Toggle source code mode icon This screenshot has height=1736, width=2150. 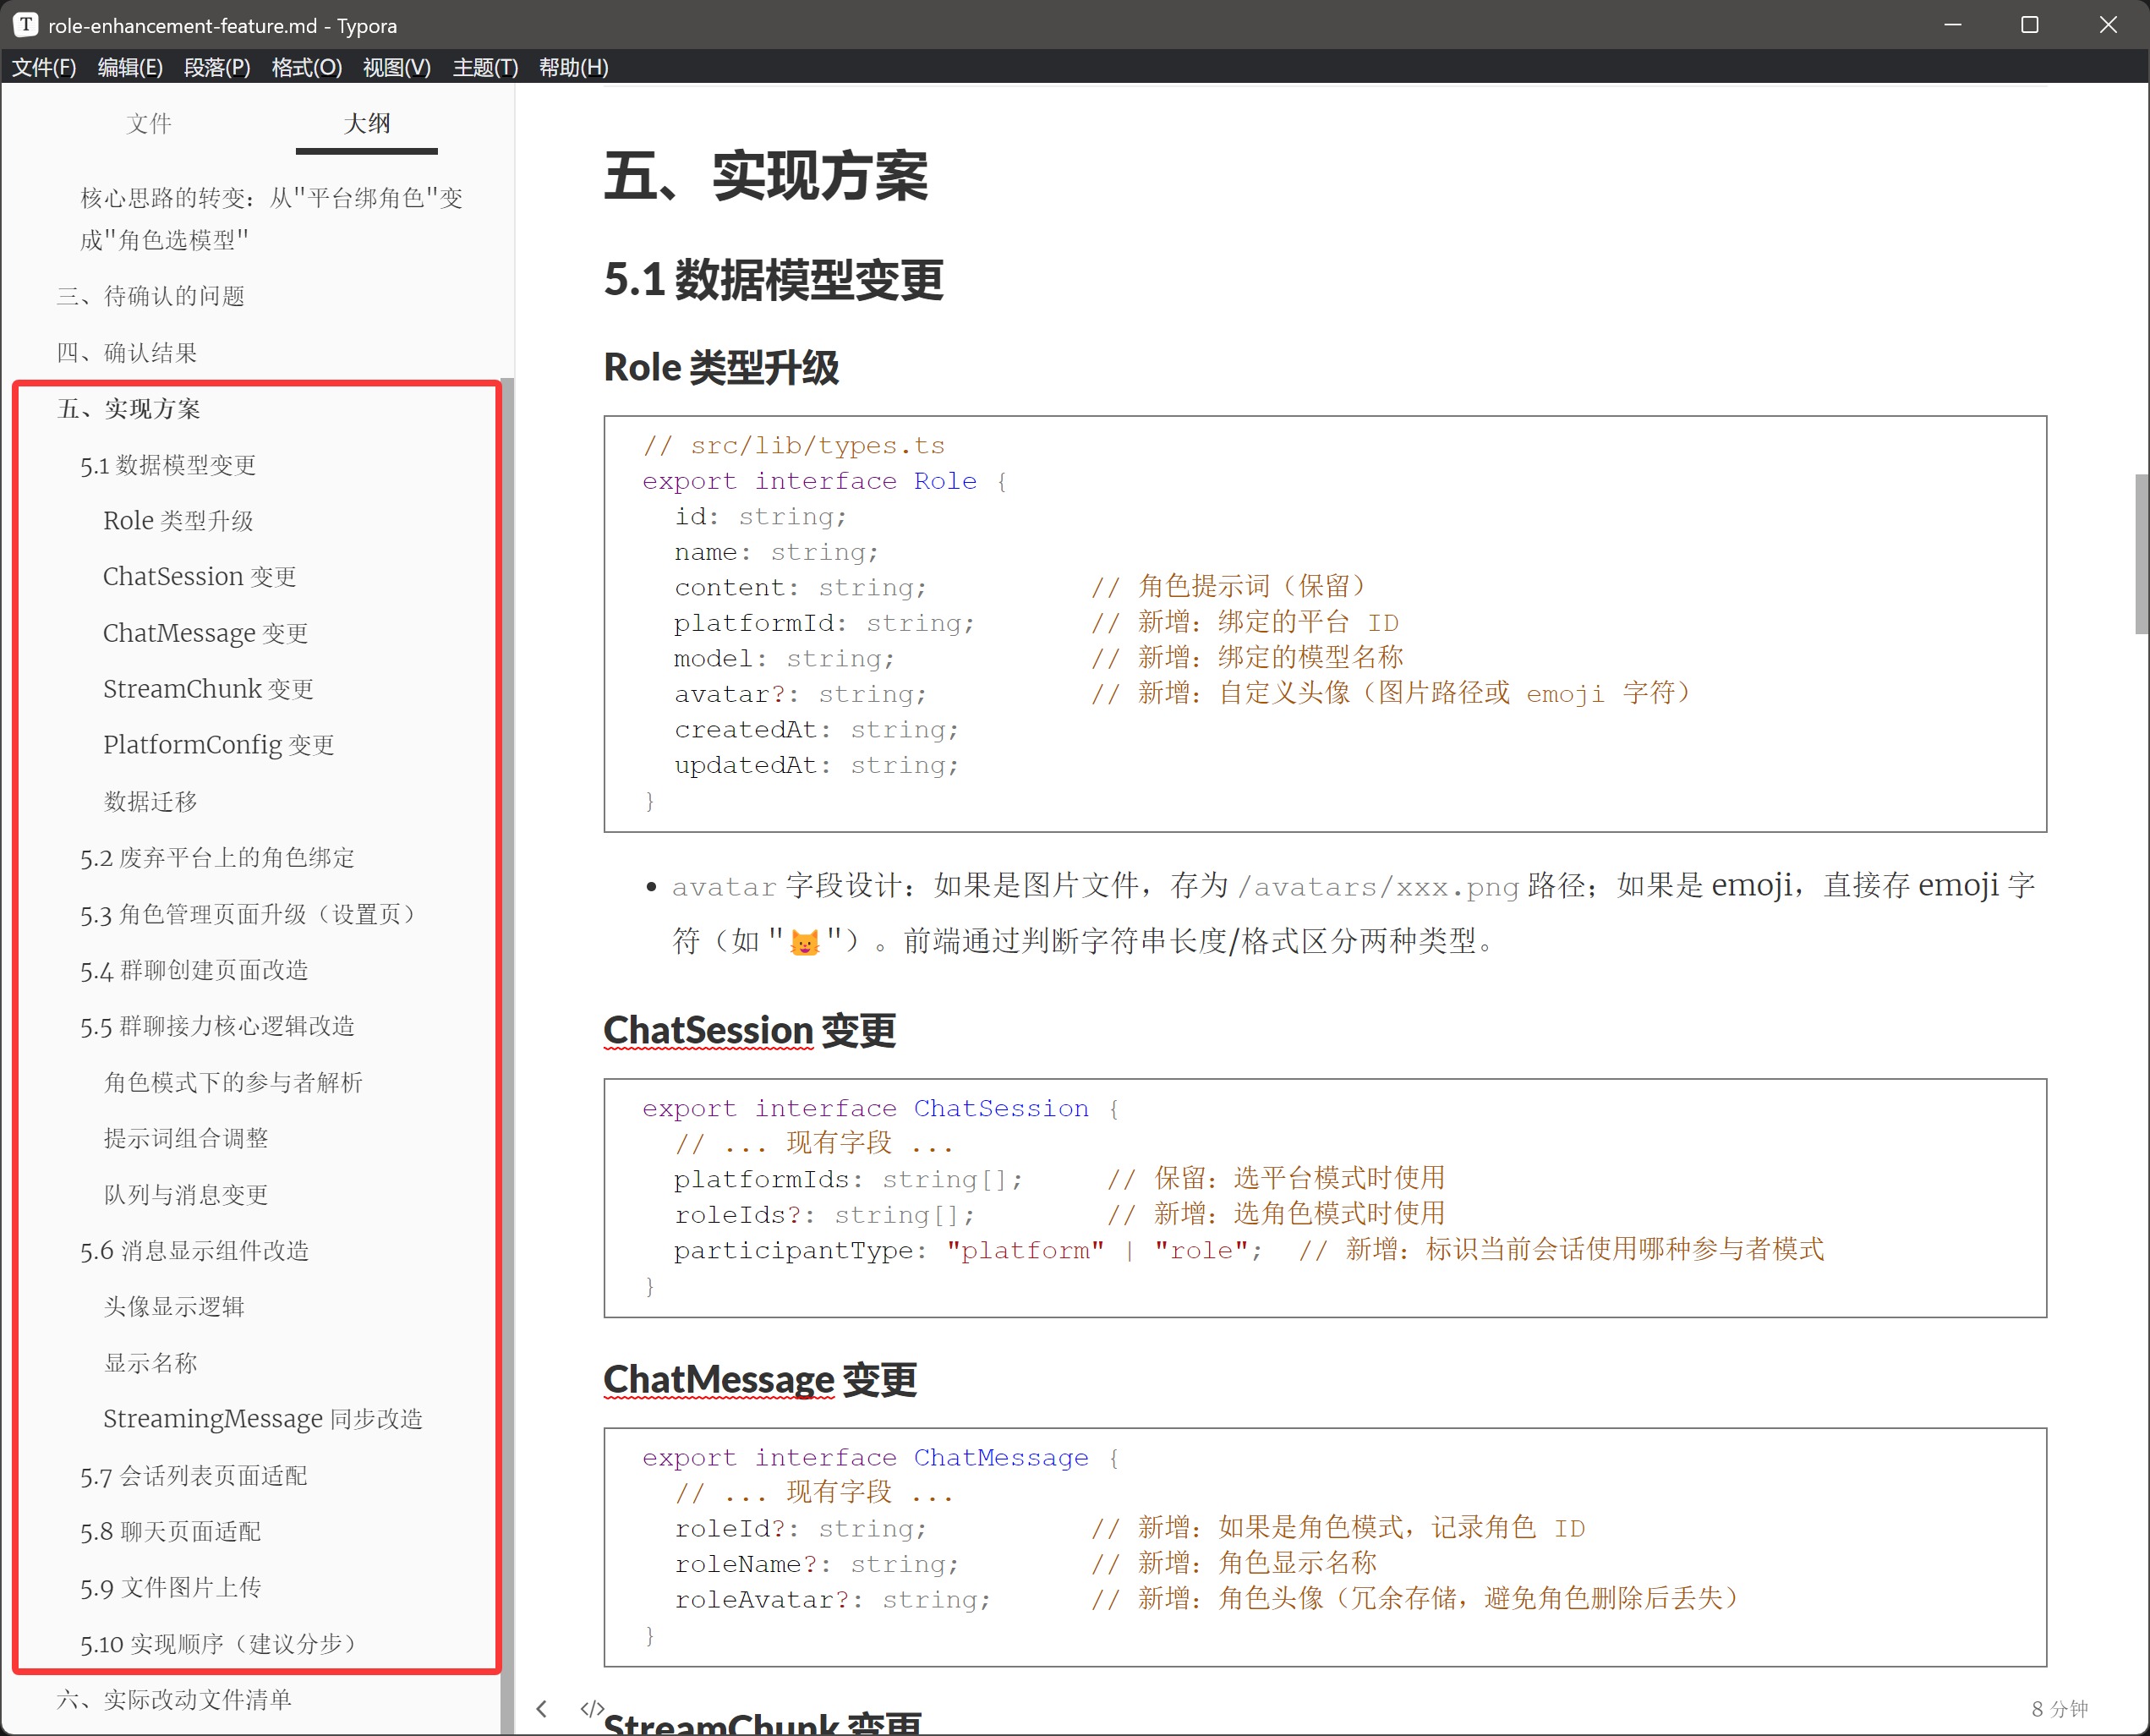pyautogui.click(x=591, y=1708)
